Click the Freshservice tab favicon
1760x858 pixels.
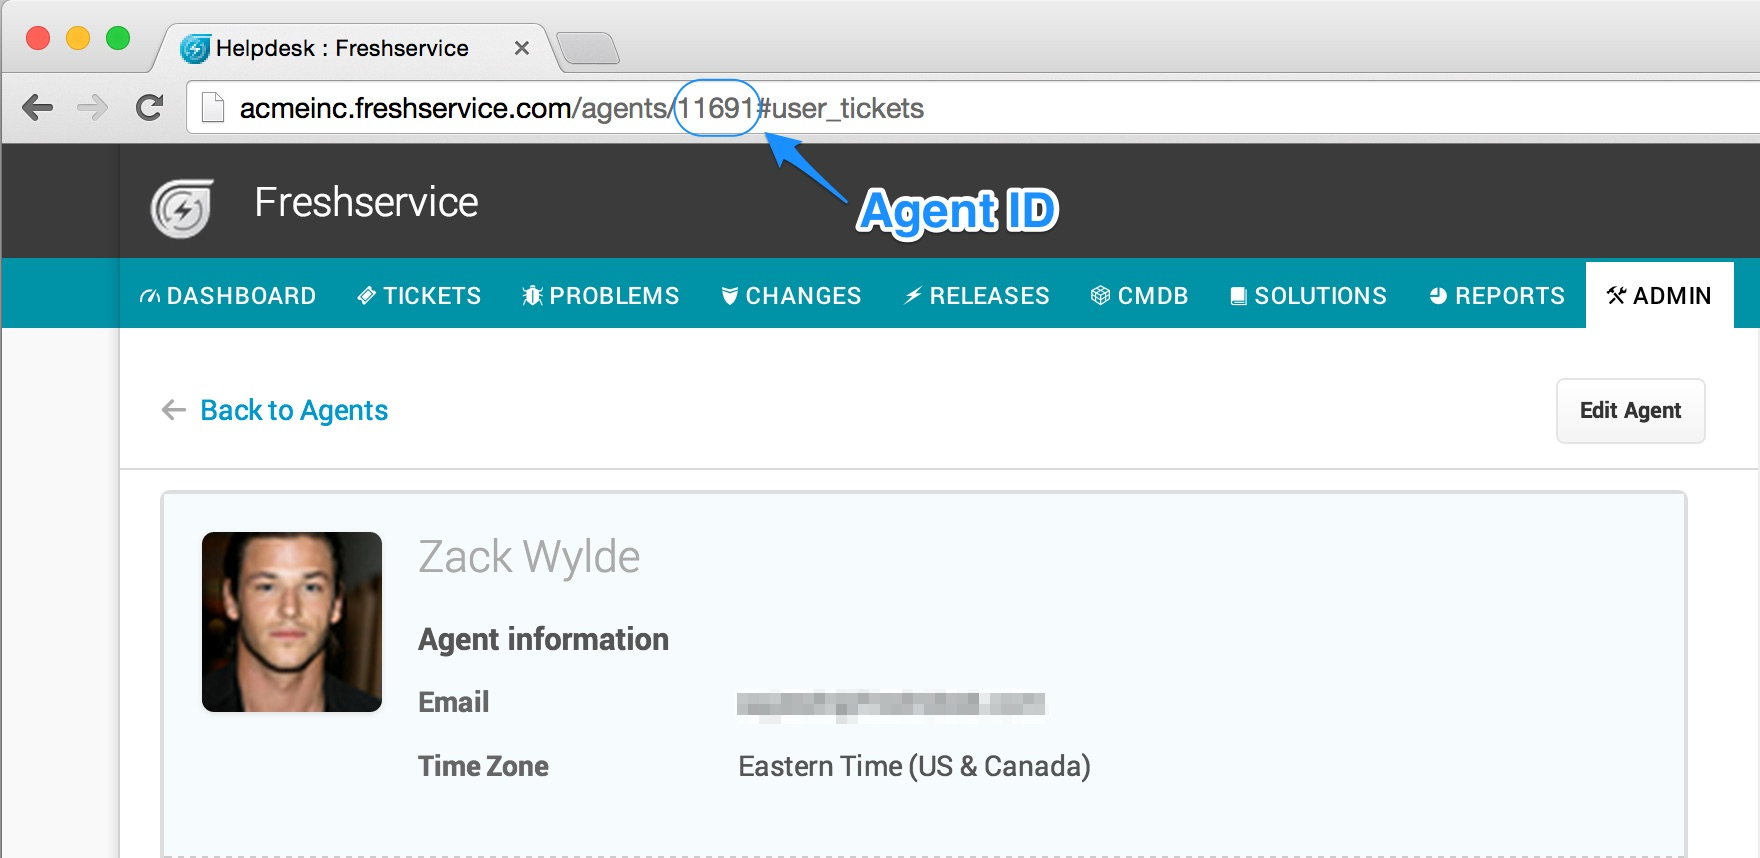pyautogui.click(x=195, y=48)
